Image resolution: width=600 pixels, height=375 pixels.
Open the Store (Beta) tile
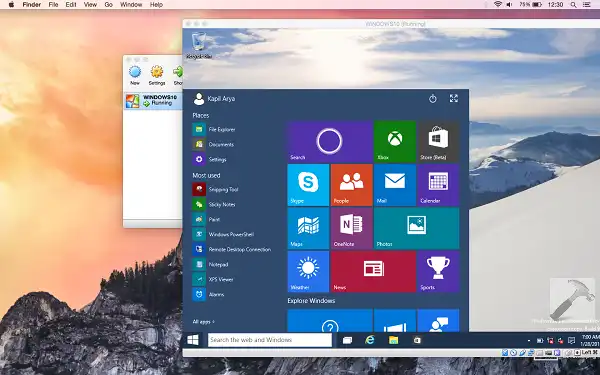(438, 141)
